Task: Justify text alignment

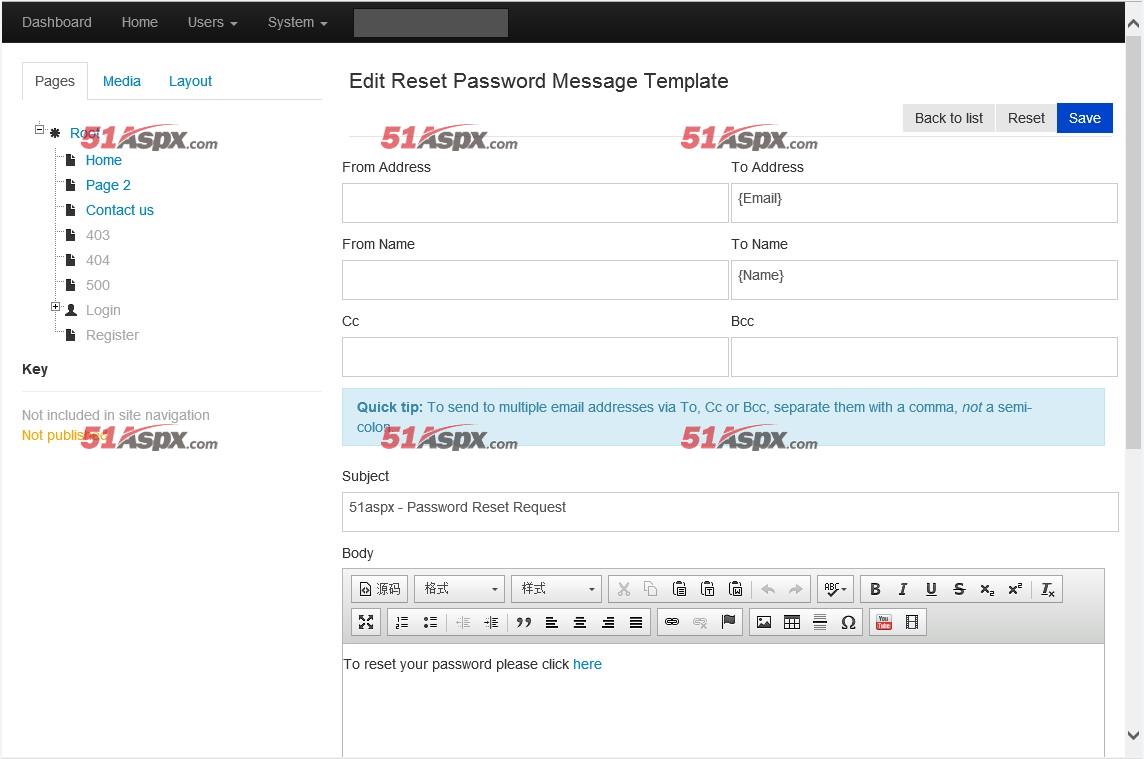Action: click(636, 623)
